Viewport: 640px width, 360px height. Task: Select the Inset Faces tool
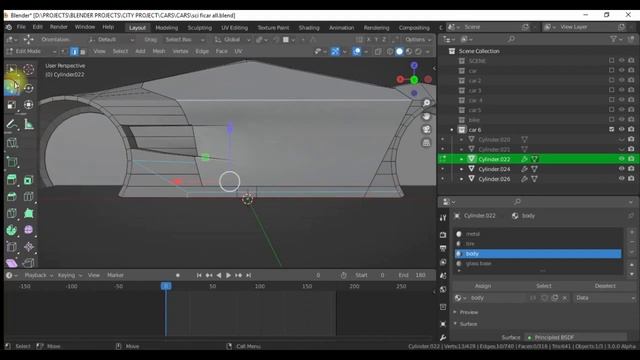pos(29,180)
